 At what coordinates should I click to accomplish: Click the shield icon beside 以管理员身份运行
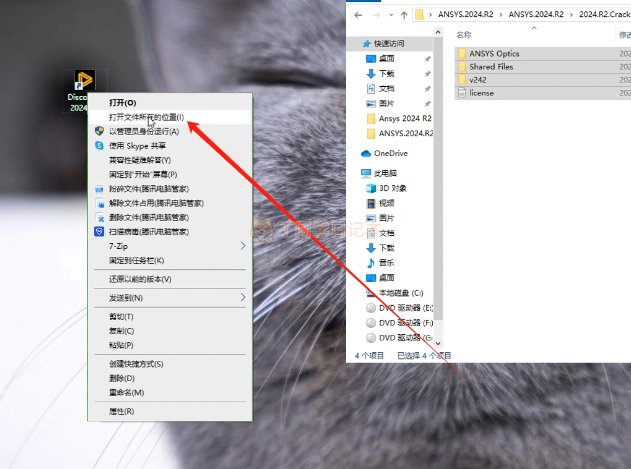(x=99, y=131)
